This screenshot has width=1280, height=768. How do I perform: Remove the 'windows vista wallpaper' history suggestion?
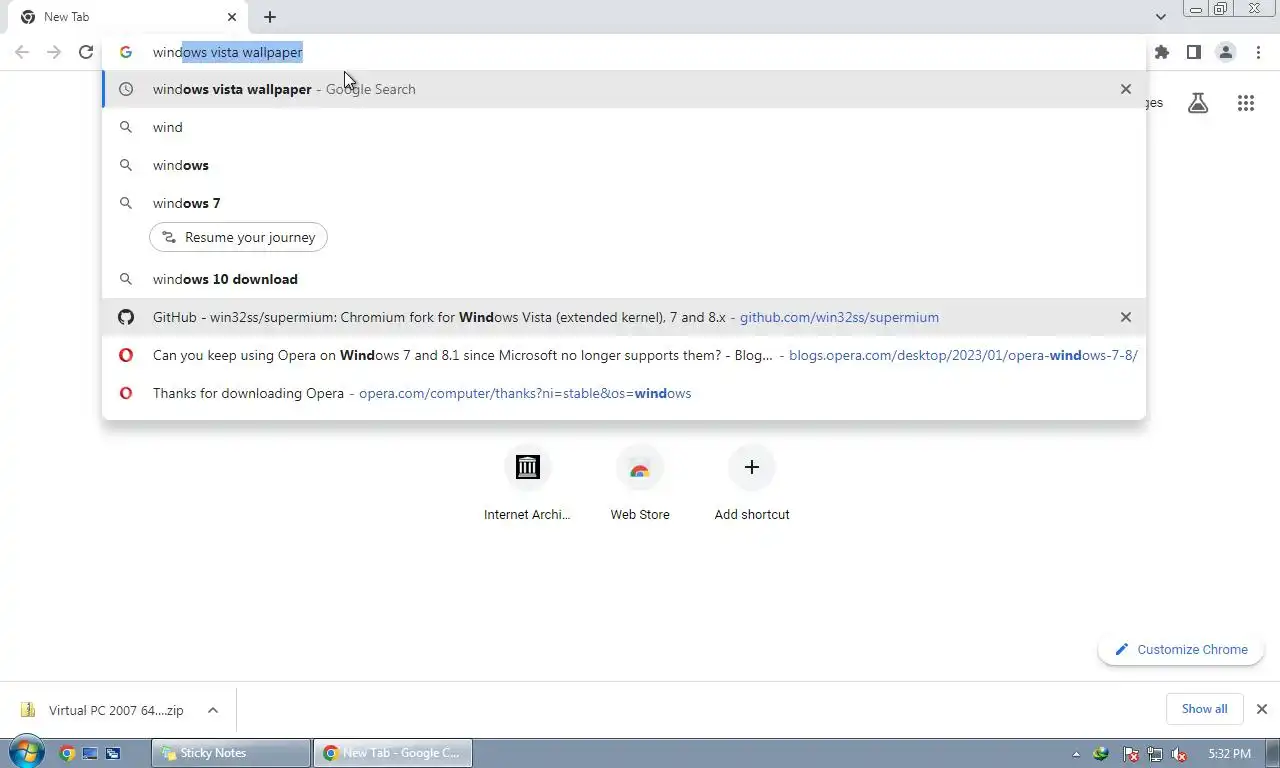click(x=1126, y=89)
